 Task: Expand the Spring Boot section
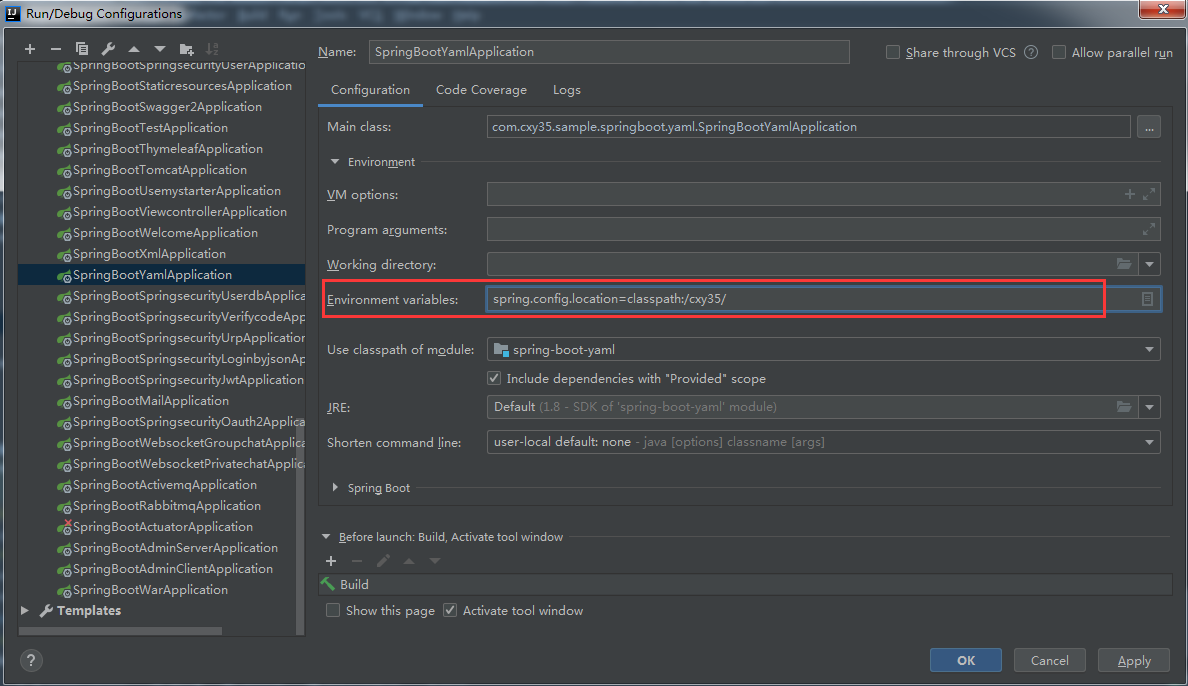tap(335, 488)
